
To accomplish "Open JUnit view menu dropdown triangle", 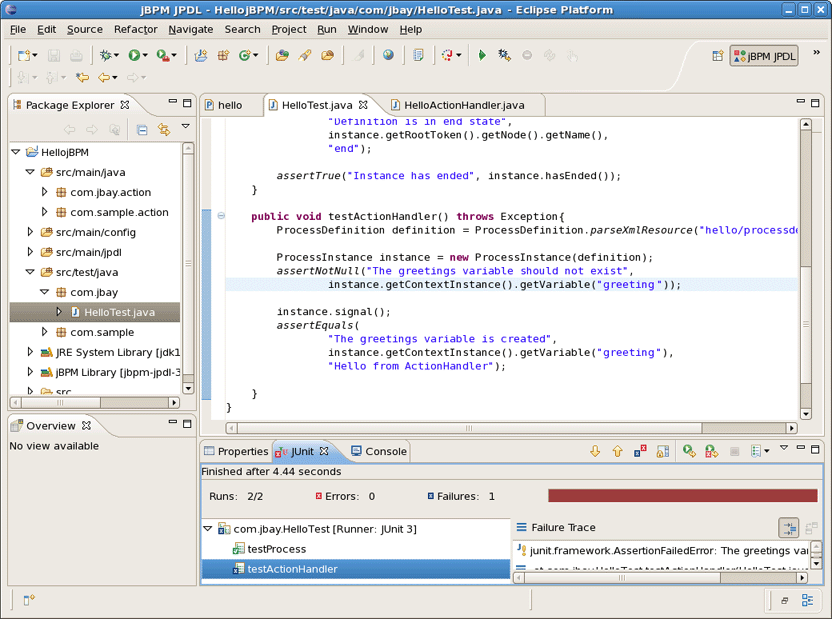I will tap(784, 448).
